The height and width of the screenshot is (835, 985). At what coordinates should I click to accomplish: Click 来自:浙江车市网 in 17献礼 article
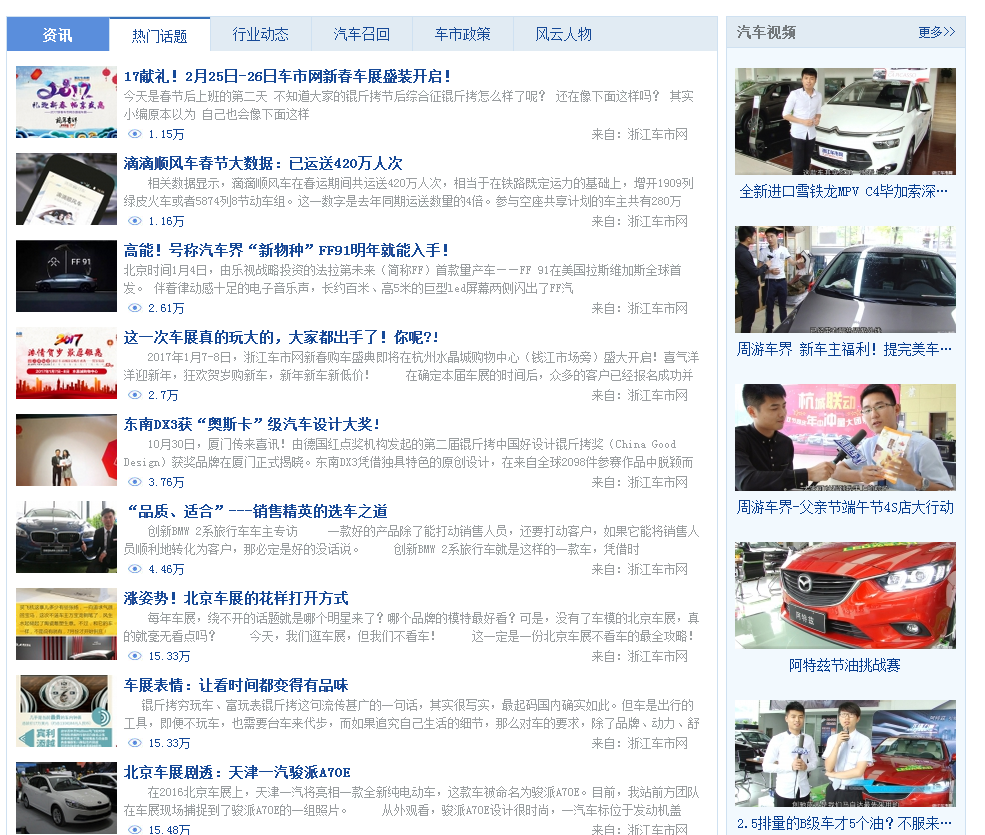639,134
